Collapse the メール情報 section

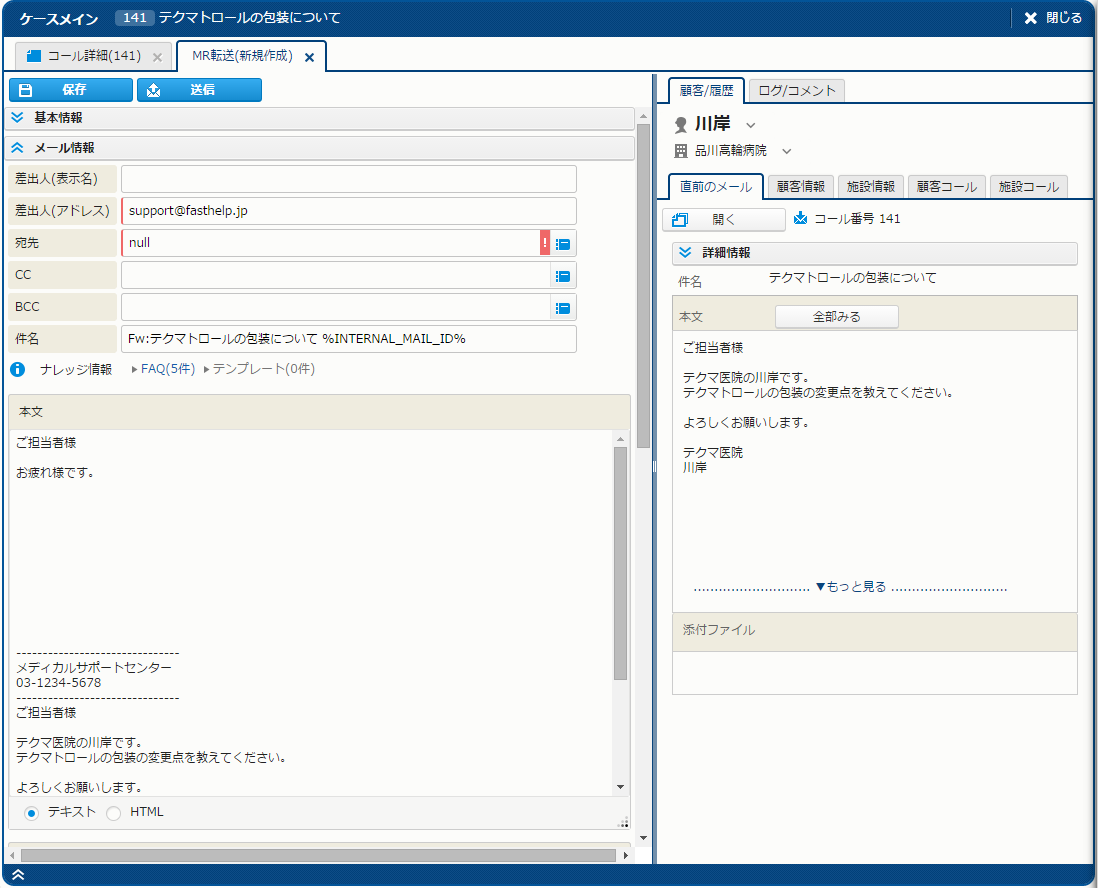18,148
